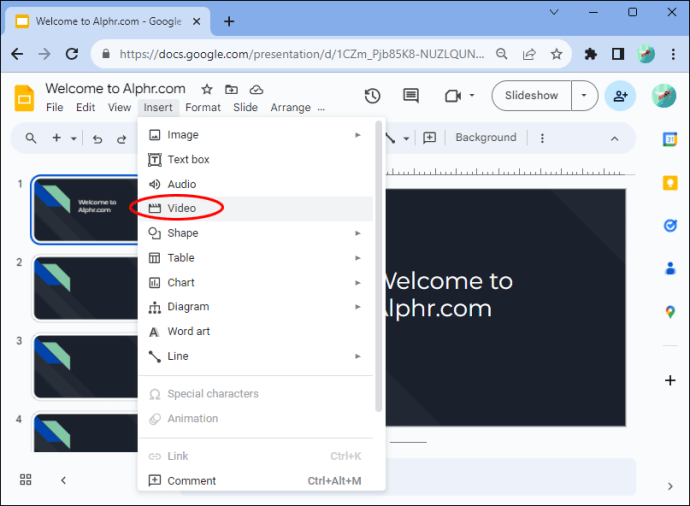The height and width of the screenshot is (506, 690).
Task: Click the browser address bar URL
Action: click(301, 54)
